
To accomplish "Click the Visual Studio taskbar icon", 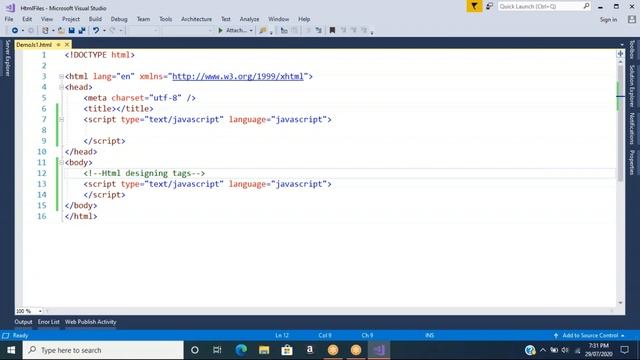I will click(379, 350).
